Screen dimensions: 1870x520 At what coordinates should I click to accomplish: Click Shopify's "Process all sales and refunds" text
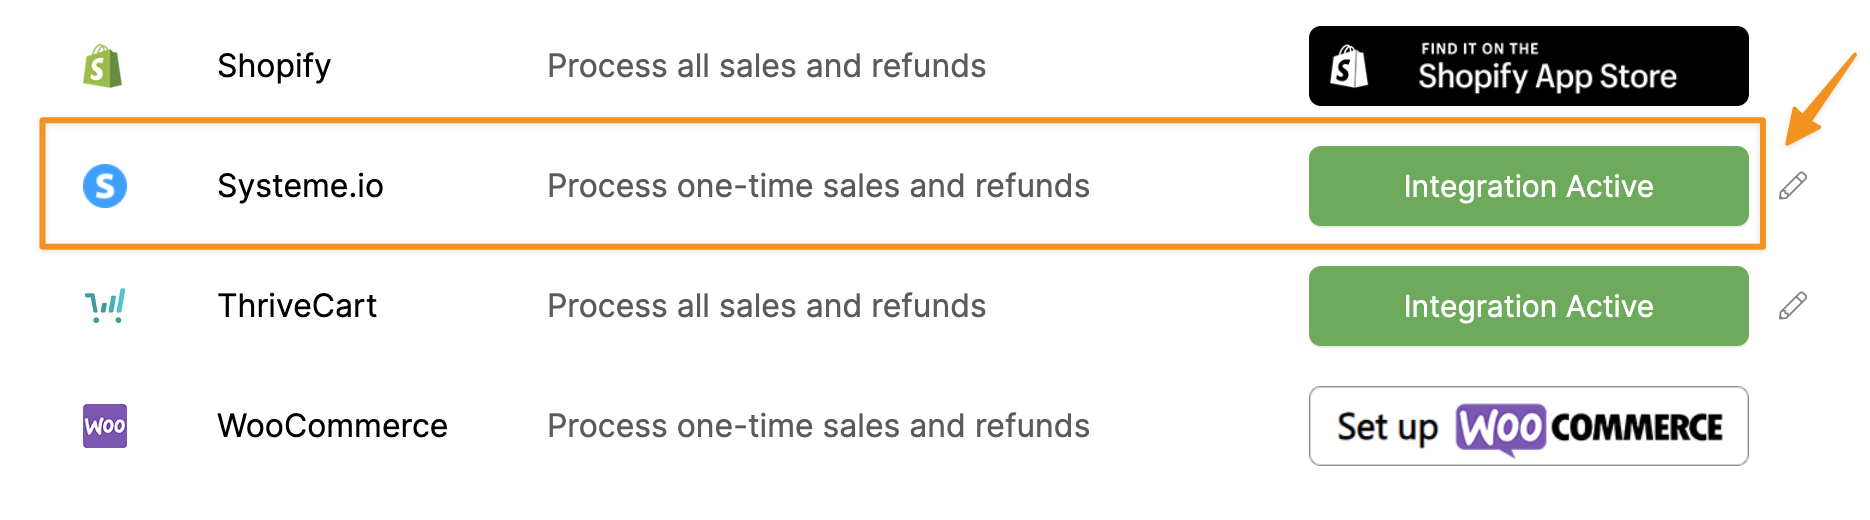pyautogui.click(x=766, y=66)
